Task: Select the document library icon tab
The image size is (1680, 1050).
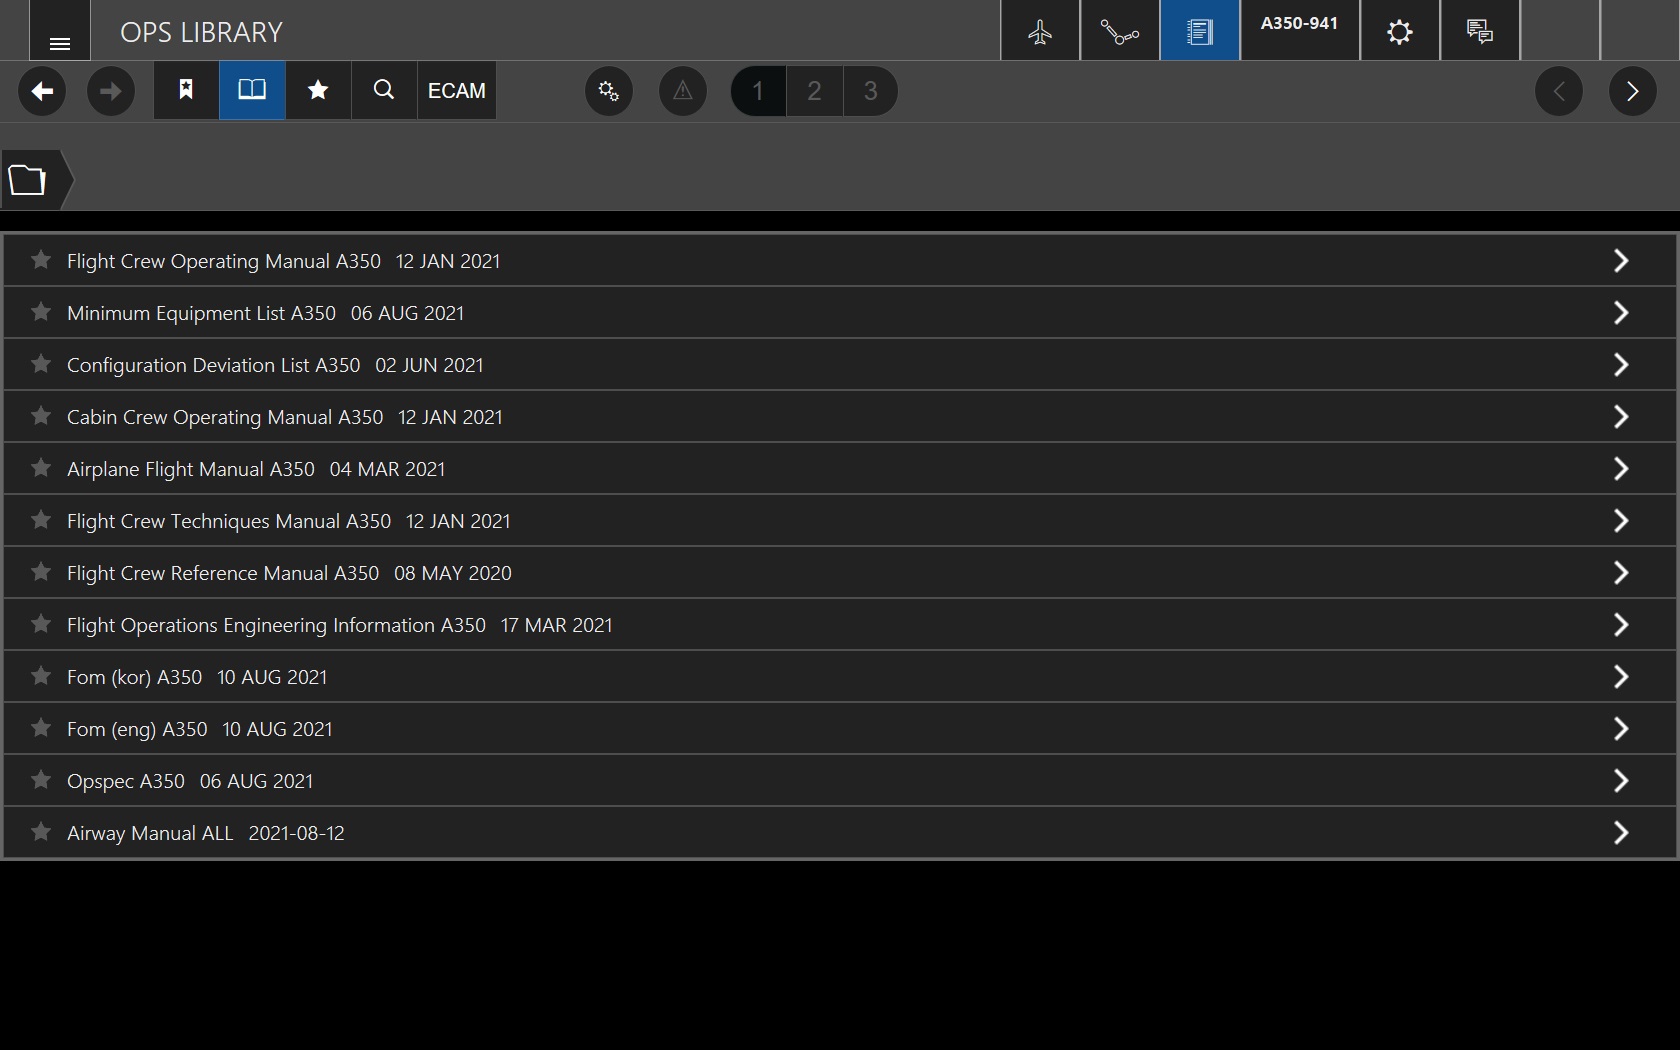Action: point(1200,31)
